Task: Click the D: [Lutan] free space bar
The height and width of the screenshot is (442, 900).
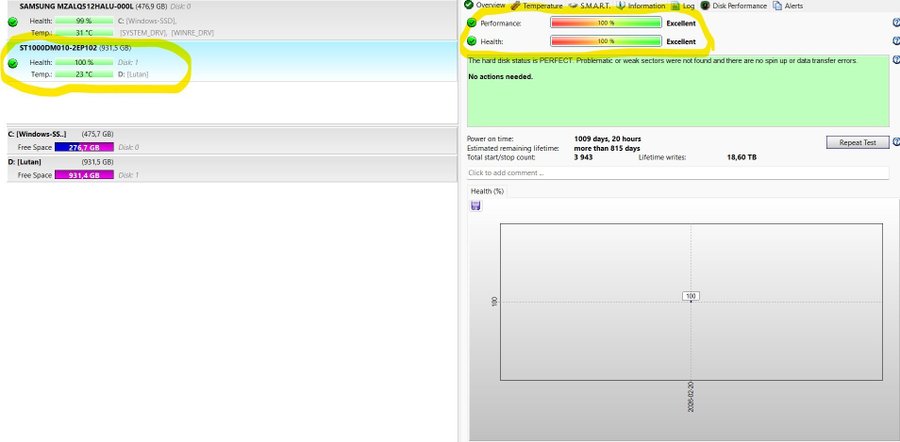Action: coord(84,175)
